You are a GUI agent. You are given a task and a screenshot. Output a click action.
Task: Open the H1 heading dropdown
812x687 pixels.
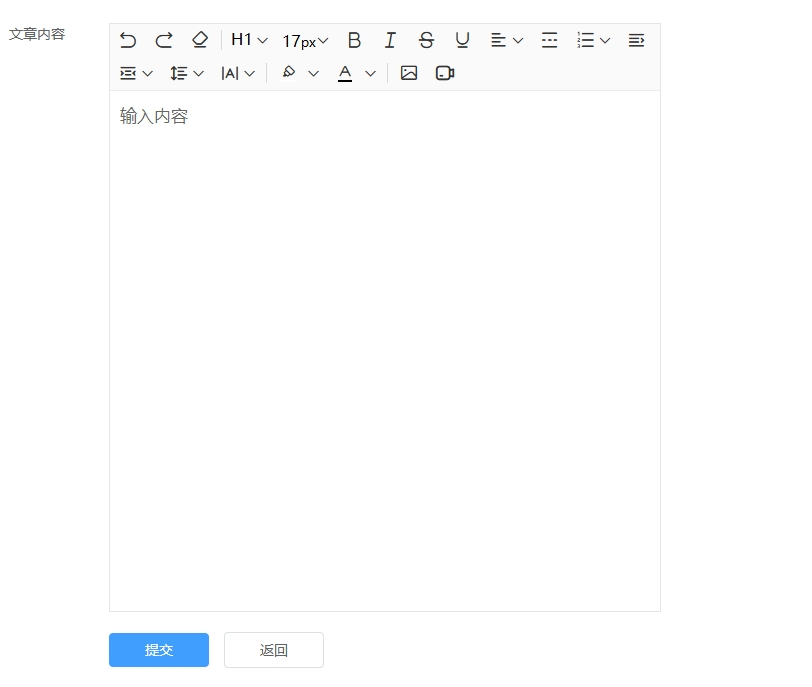[x=248, y=40]
